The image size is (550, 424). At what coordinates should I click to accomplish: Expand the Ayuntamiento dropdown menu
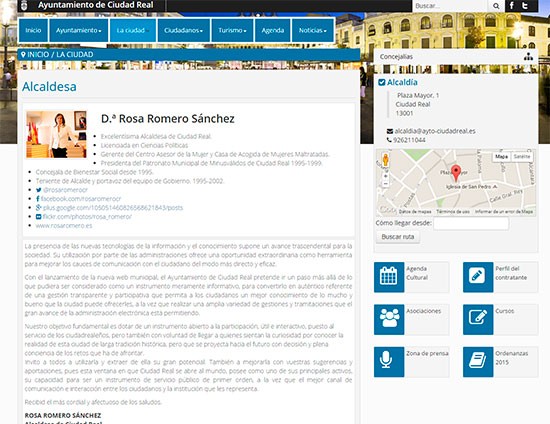point(79,31)
